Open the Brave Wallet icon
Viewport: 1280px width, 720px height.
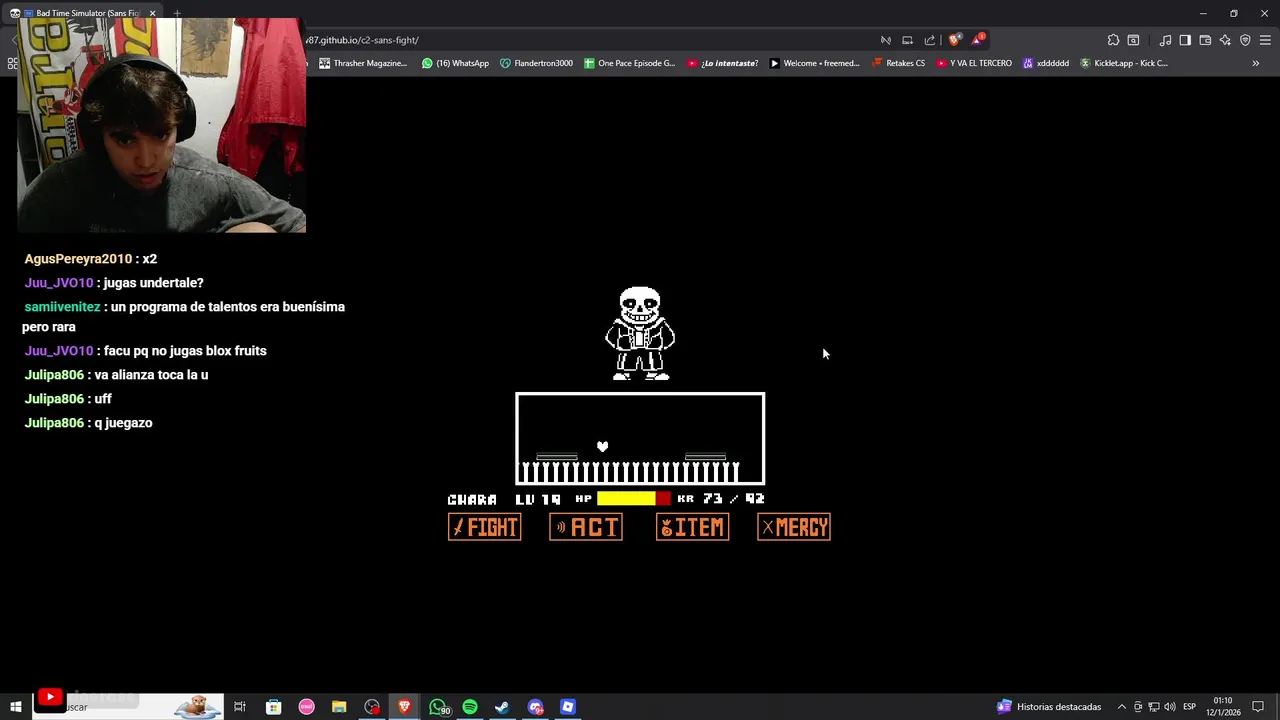[x=1205, y=40]
